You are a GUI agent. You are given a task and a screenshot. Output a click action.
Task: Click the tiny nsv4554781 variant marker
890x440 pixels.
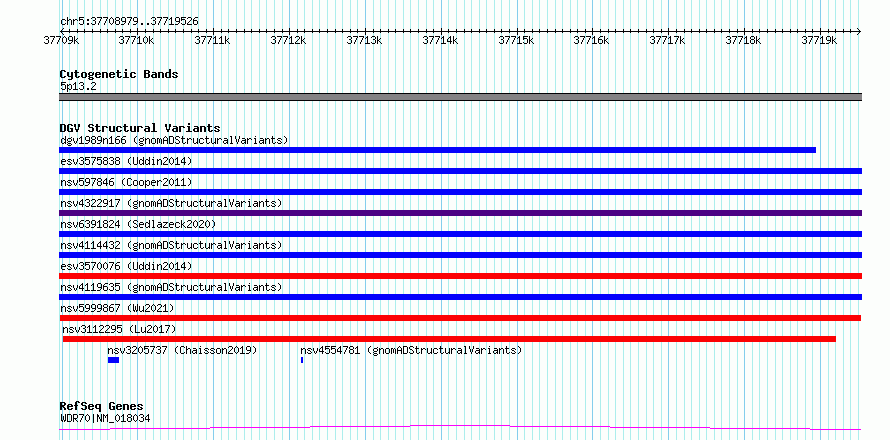pyautogui.click(x=302, y=360)
